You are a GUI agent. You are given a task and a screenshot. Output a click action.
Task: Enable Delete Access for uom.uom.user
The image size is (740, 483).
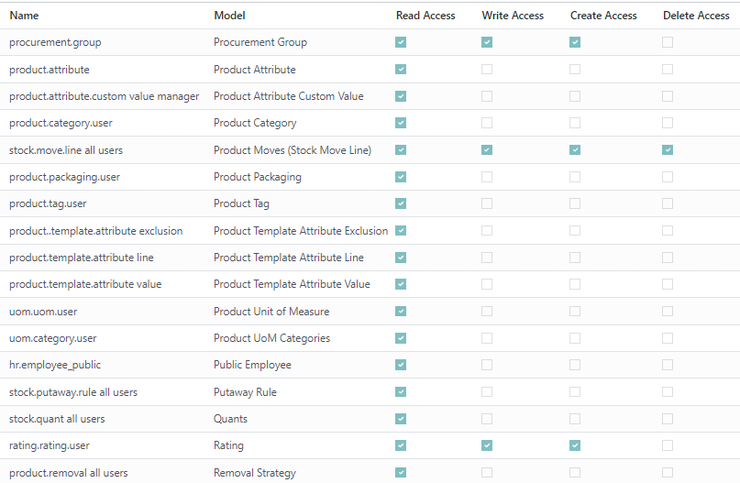click(x=667, y=311)
